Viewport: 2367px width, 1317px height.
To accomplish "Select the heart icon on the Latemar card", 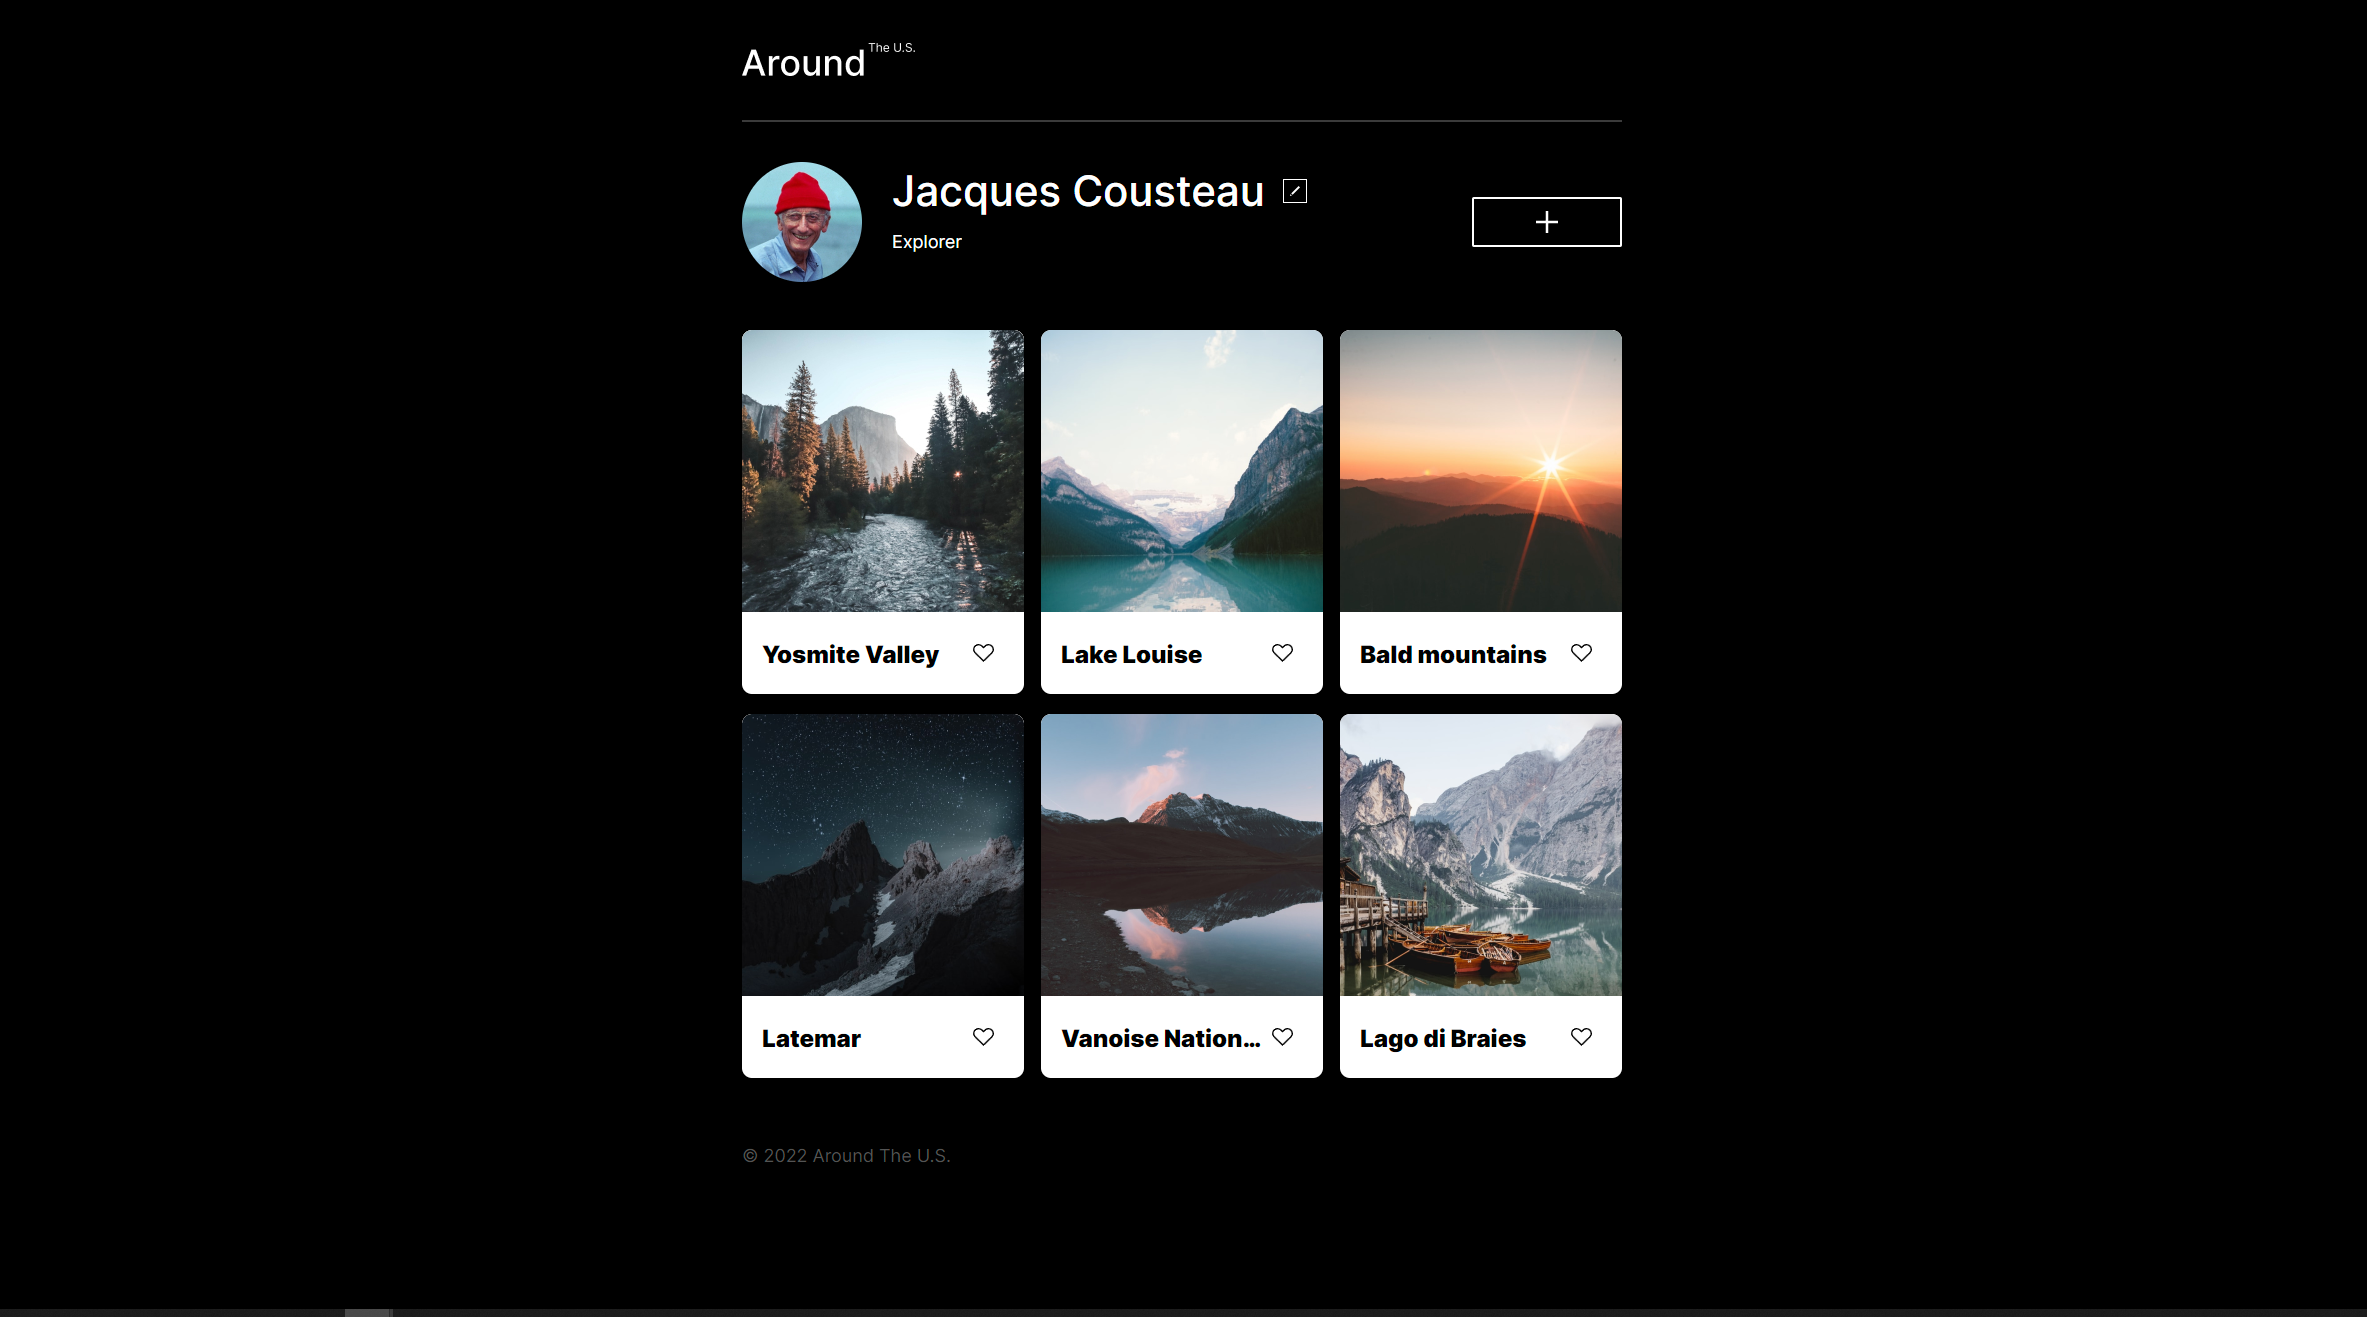I will point(983,1037).
